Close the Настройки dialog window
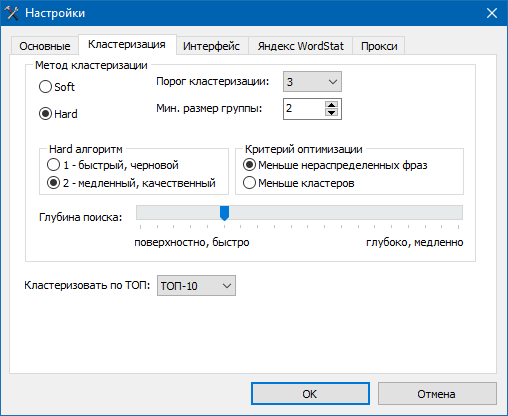This screenshot has height=416, width=508. (492, 13)
